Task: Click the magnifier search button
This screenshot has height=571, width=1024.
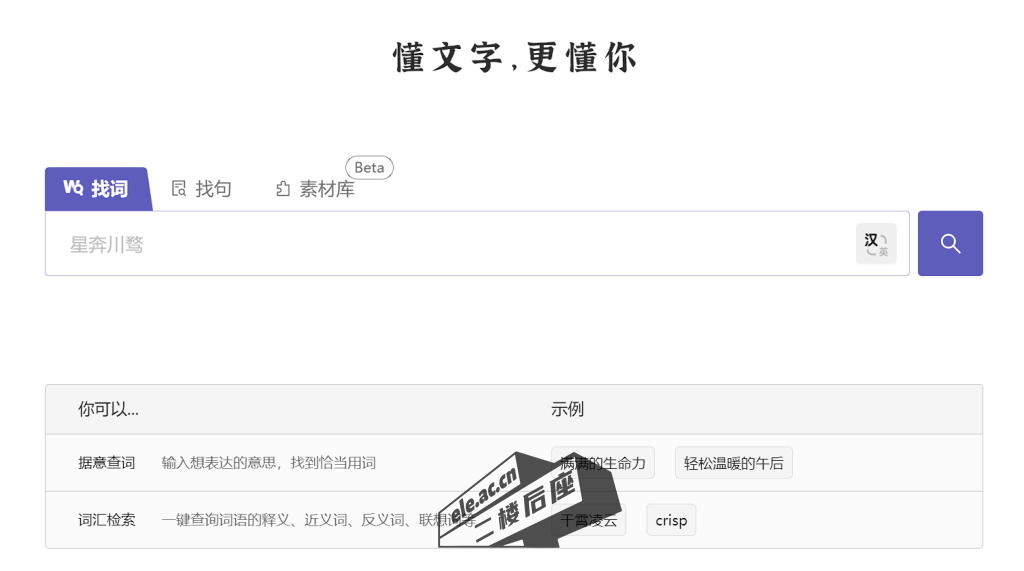Action: click(x=950, y=243)
